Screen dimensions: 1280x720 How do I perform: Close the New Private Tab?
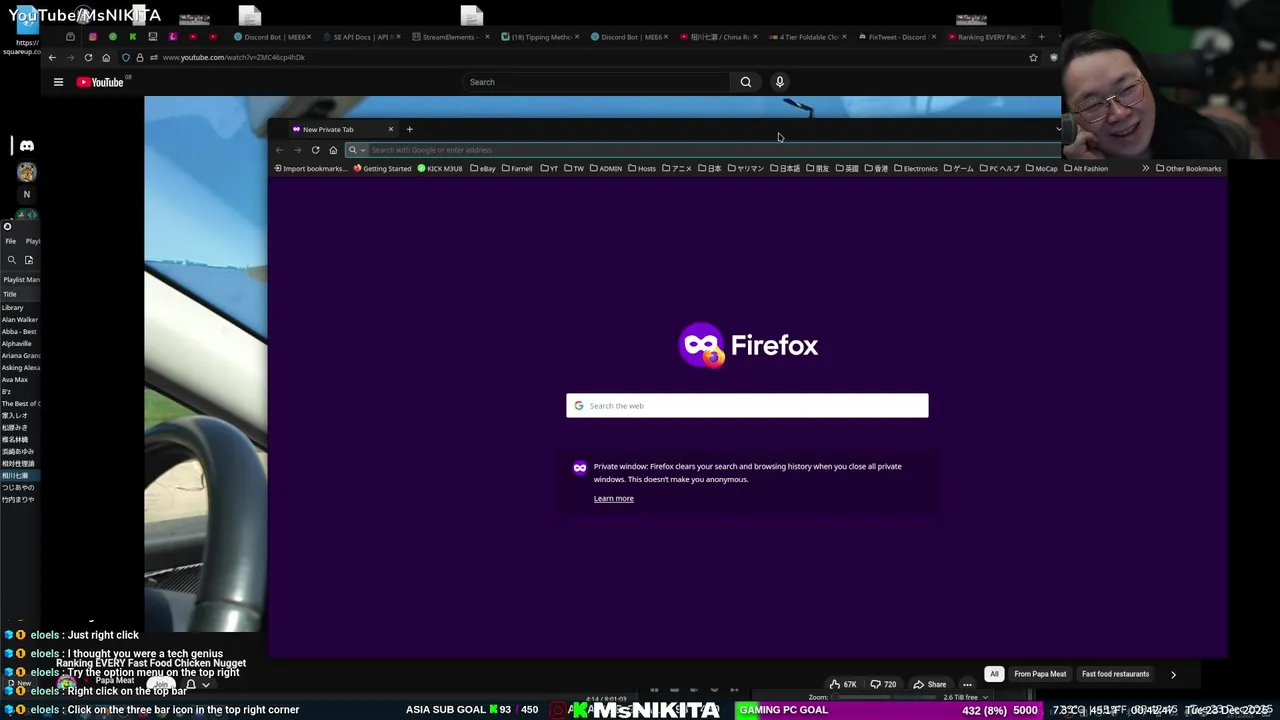pyautogui.click(x=390, y=129)
